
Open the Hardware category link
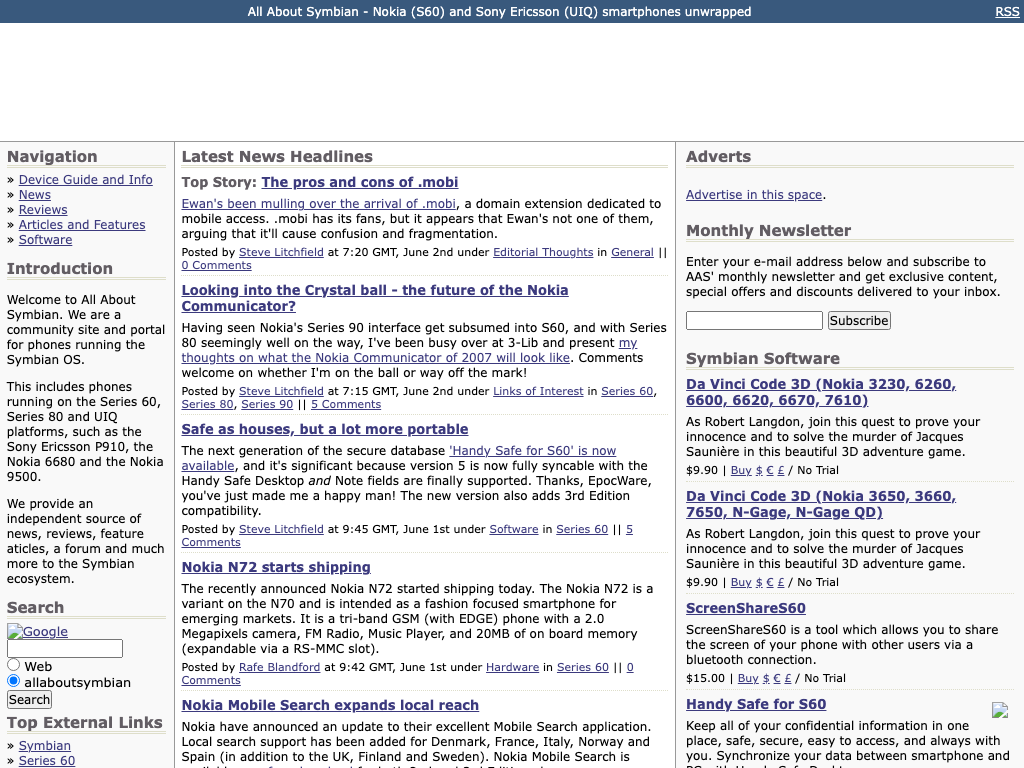(x=513, y=667)
